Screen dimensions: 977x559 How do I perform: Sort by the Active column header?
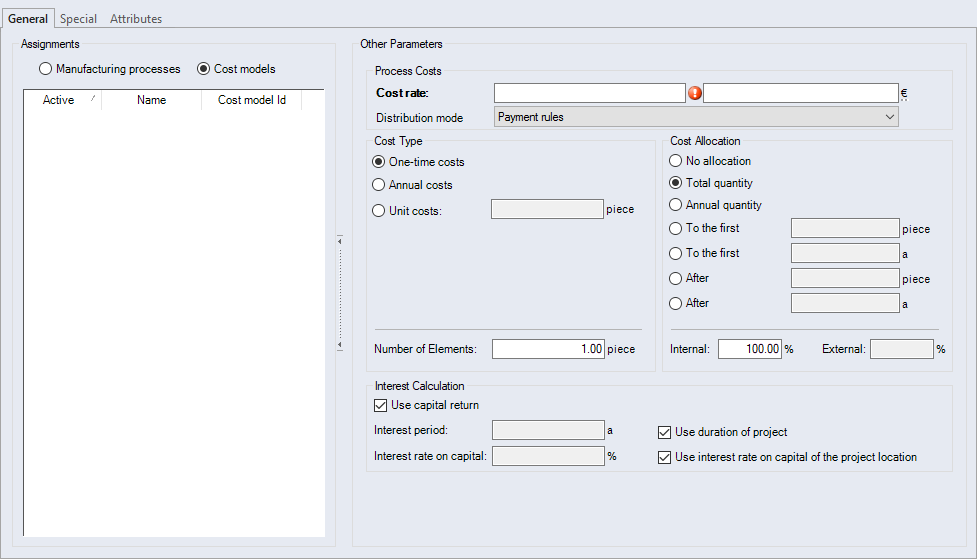[59, 100]
